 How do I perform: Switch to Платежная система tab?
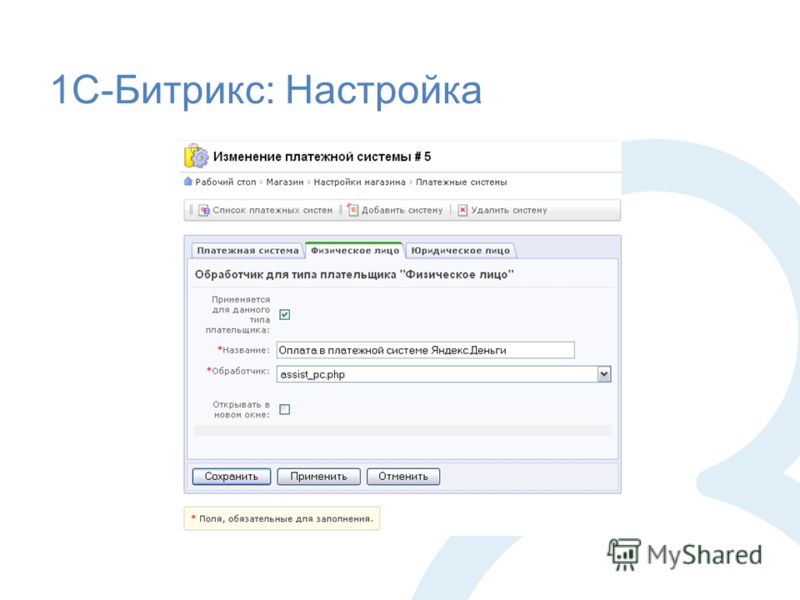tap(248, 251)
